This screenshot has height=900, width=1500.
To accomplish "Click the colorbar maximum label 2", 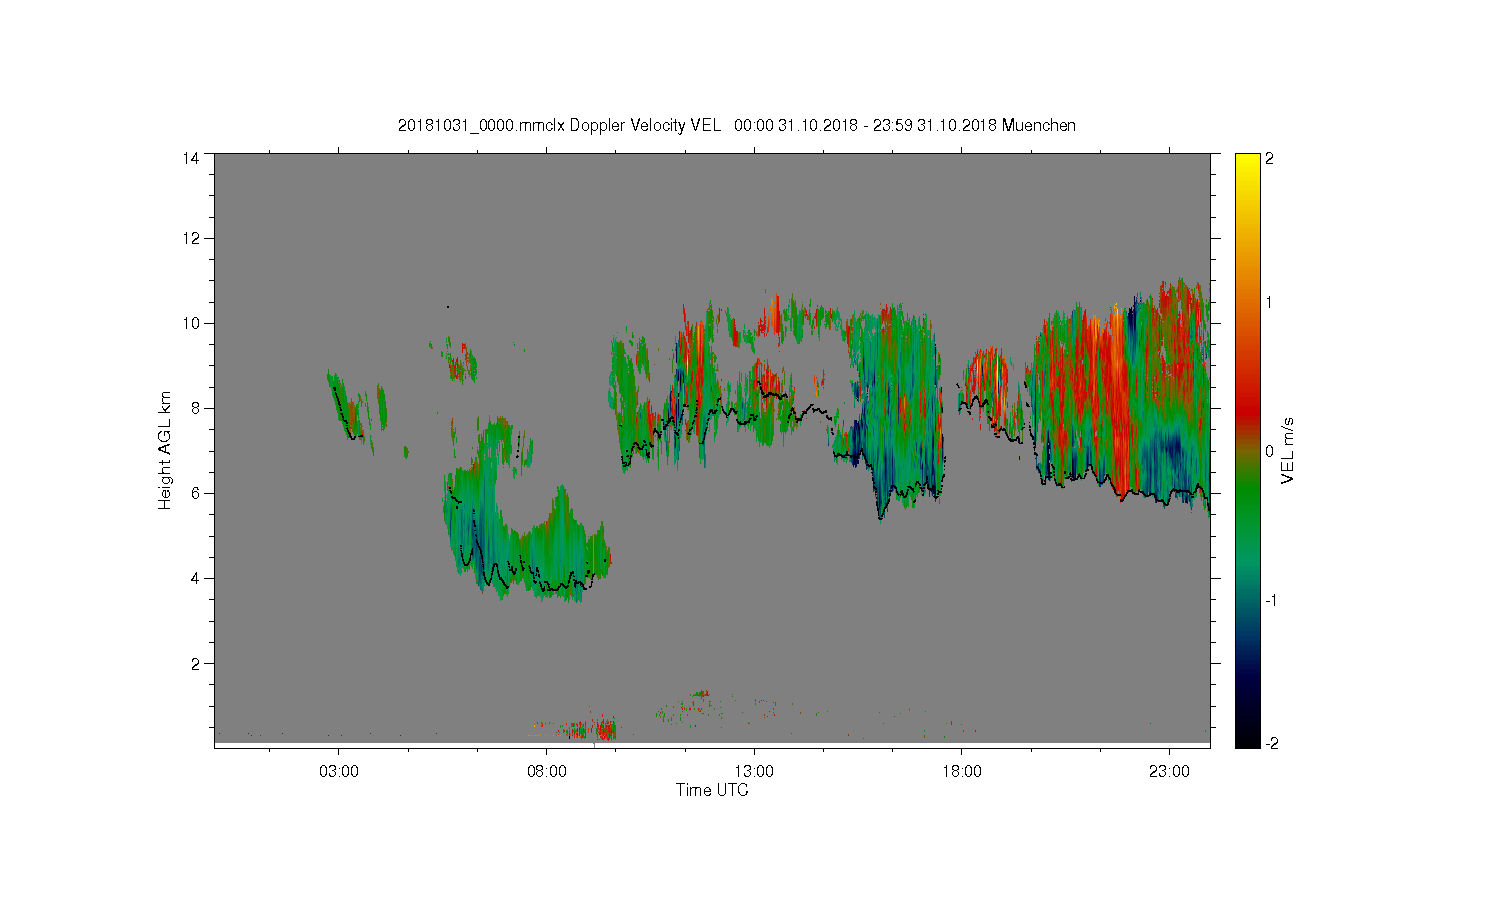I will pos(1270,159).
